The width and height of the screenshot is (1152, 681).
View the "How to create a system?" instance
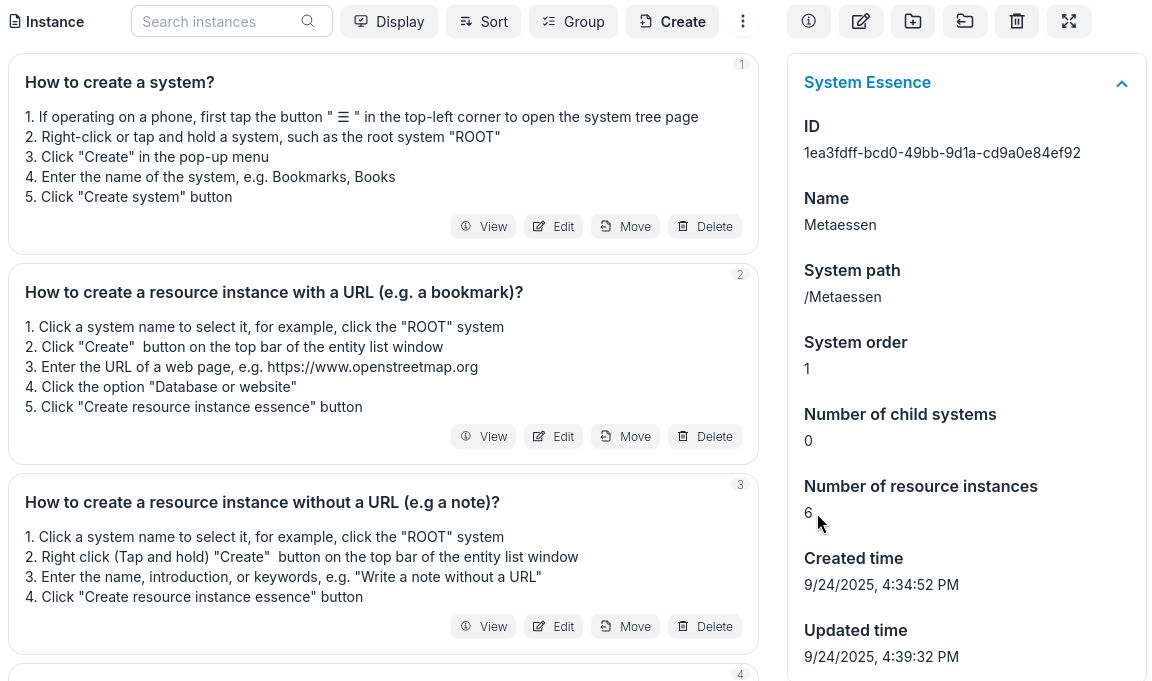coord(483,227)
